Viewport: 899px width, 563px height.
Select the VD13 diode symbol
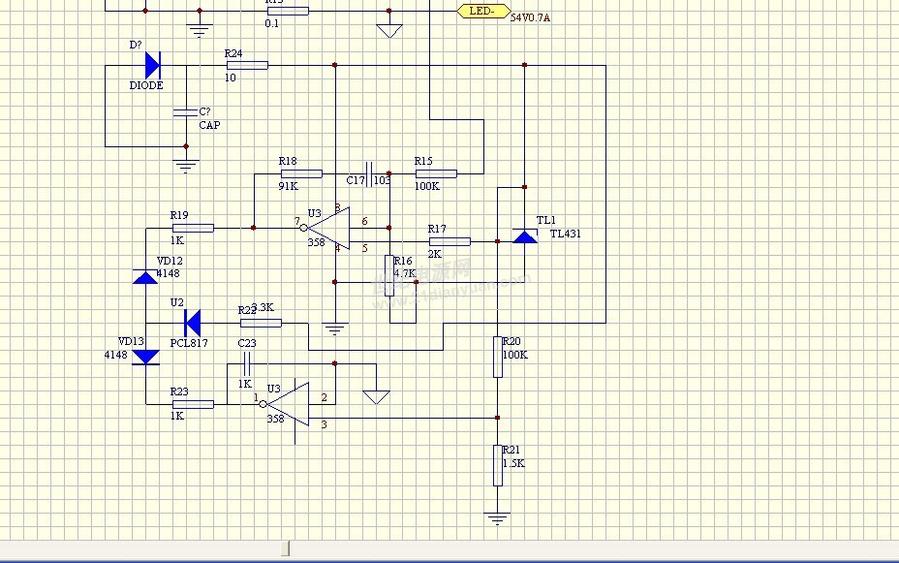coord(146,357)
